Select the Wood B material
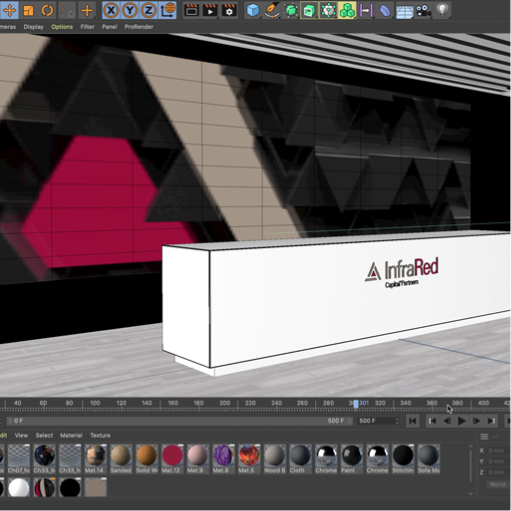Image resolution: width=511 pixels, height=511 pixels. 275,459
